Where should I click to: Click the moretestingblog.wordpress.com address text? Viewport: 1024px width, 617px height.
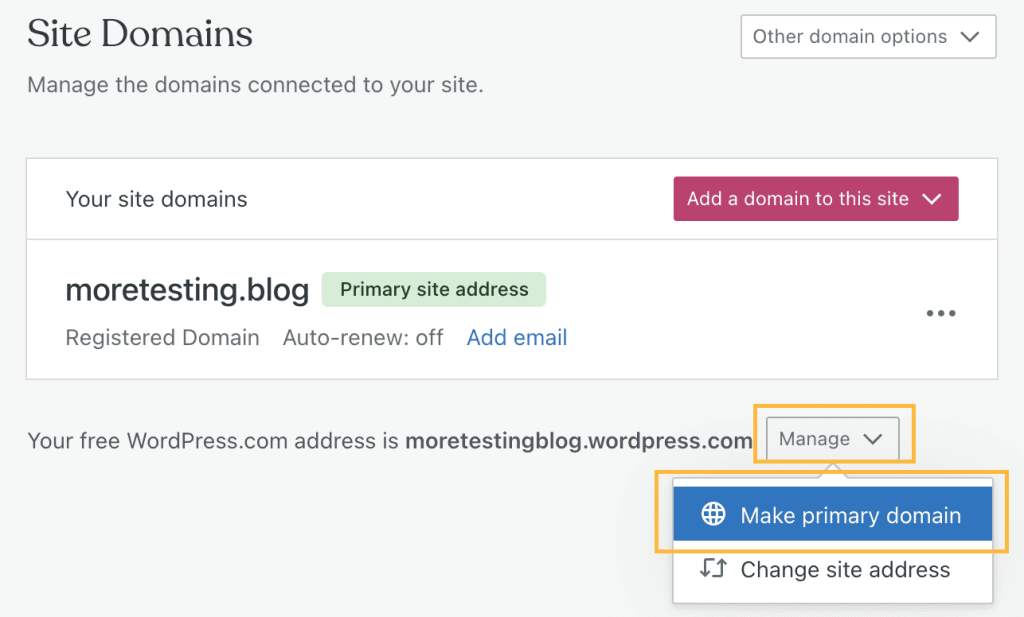(x=578, y=441)
